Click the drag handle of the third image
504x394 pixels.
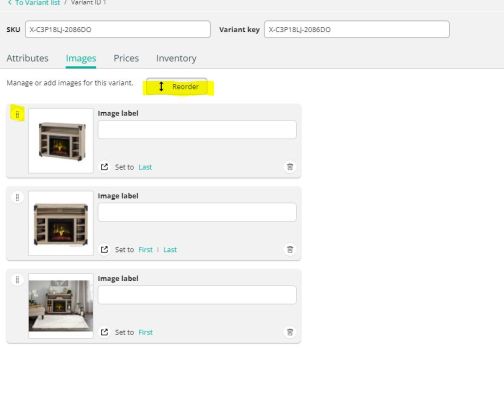pyautogui.click(x=17, y=280)
